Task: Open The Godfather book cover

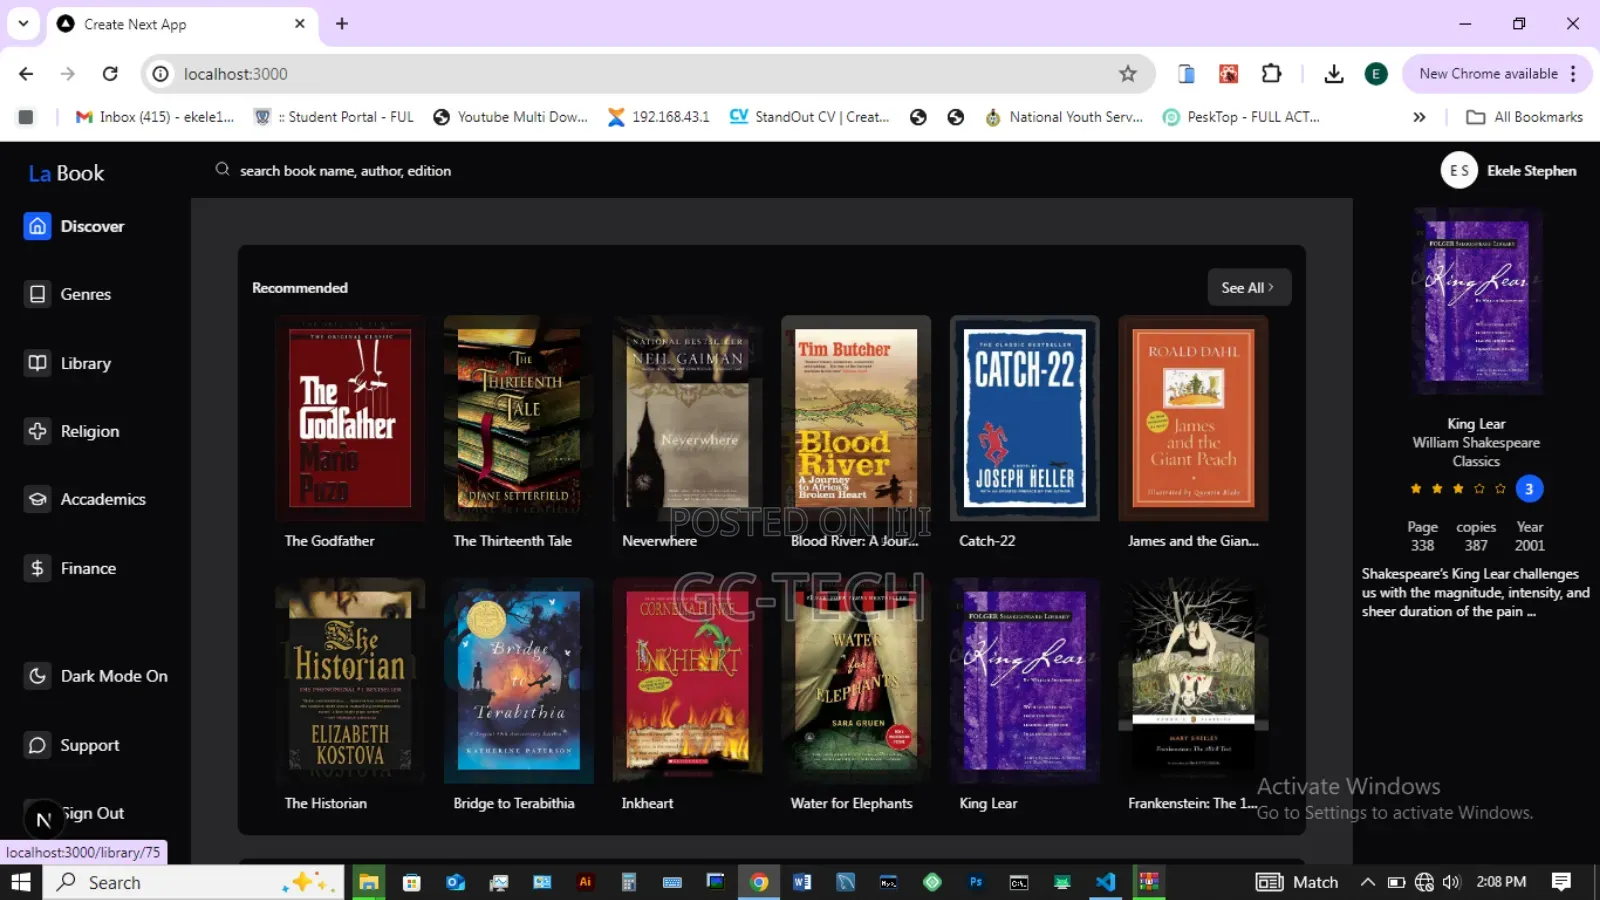Action: pos(350,418)
